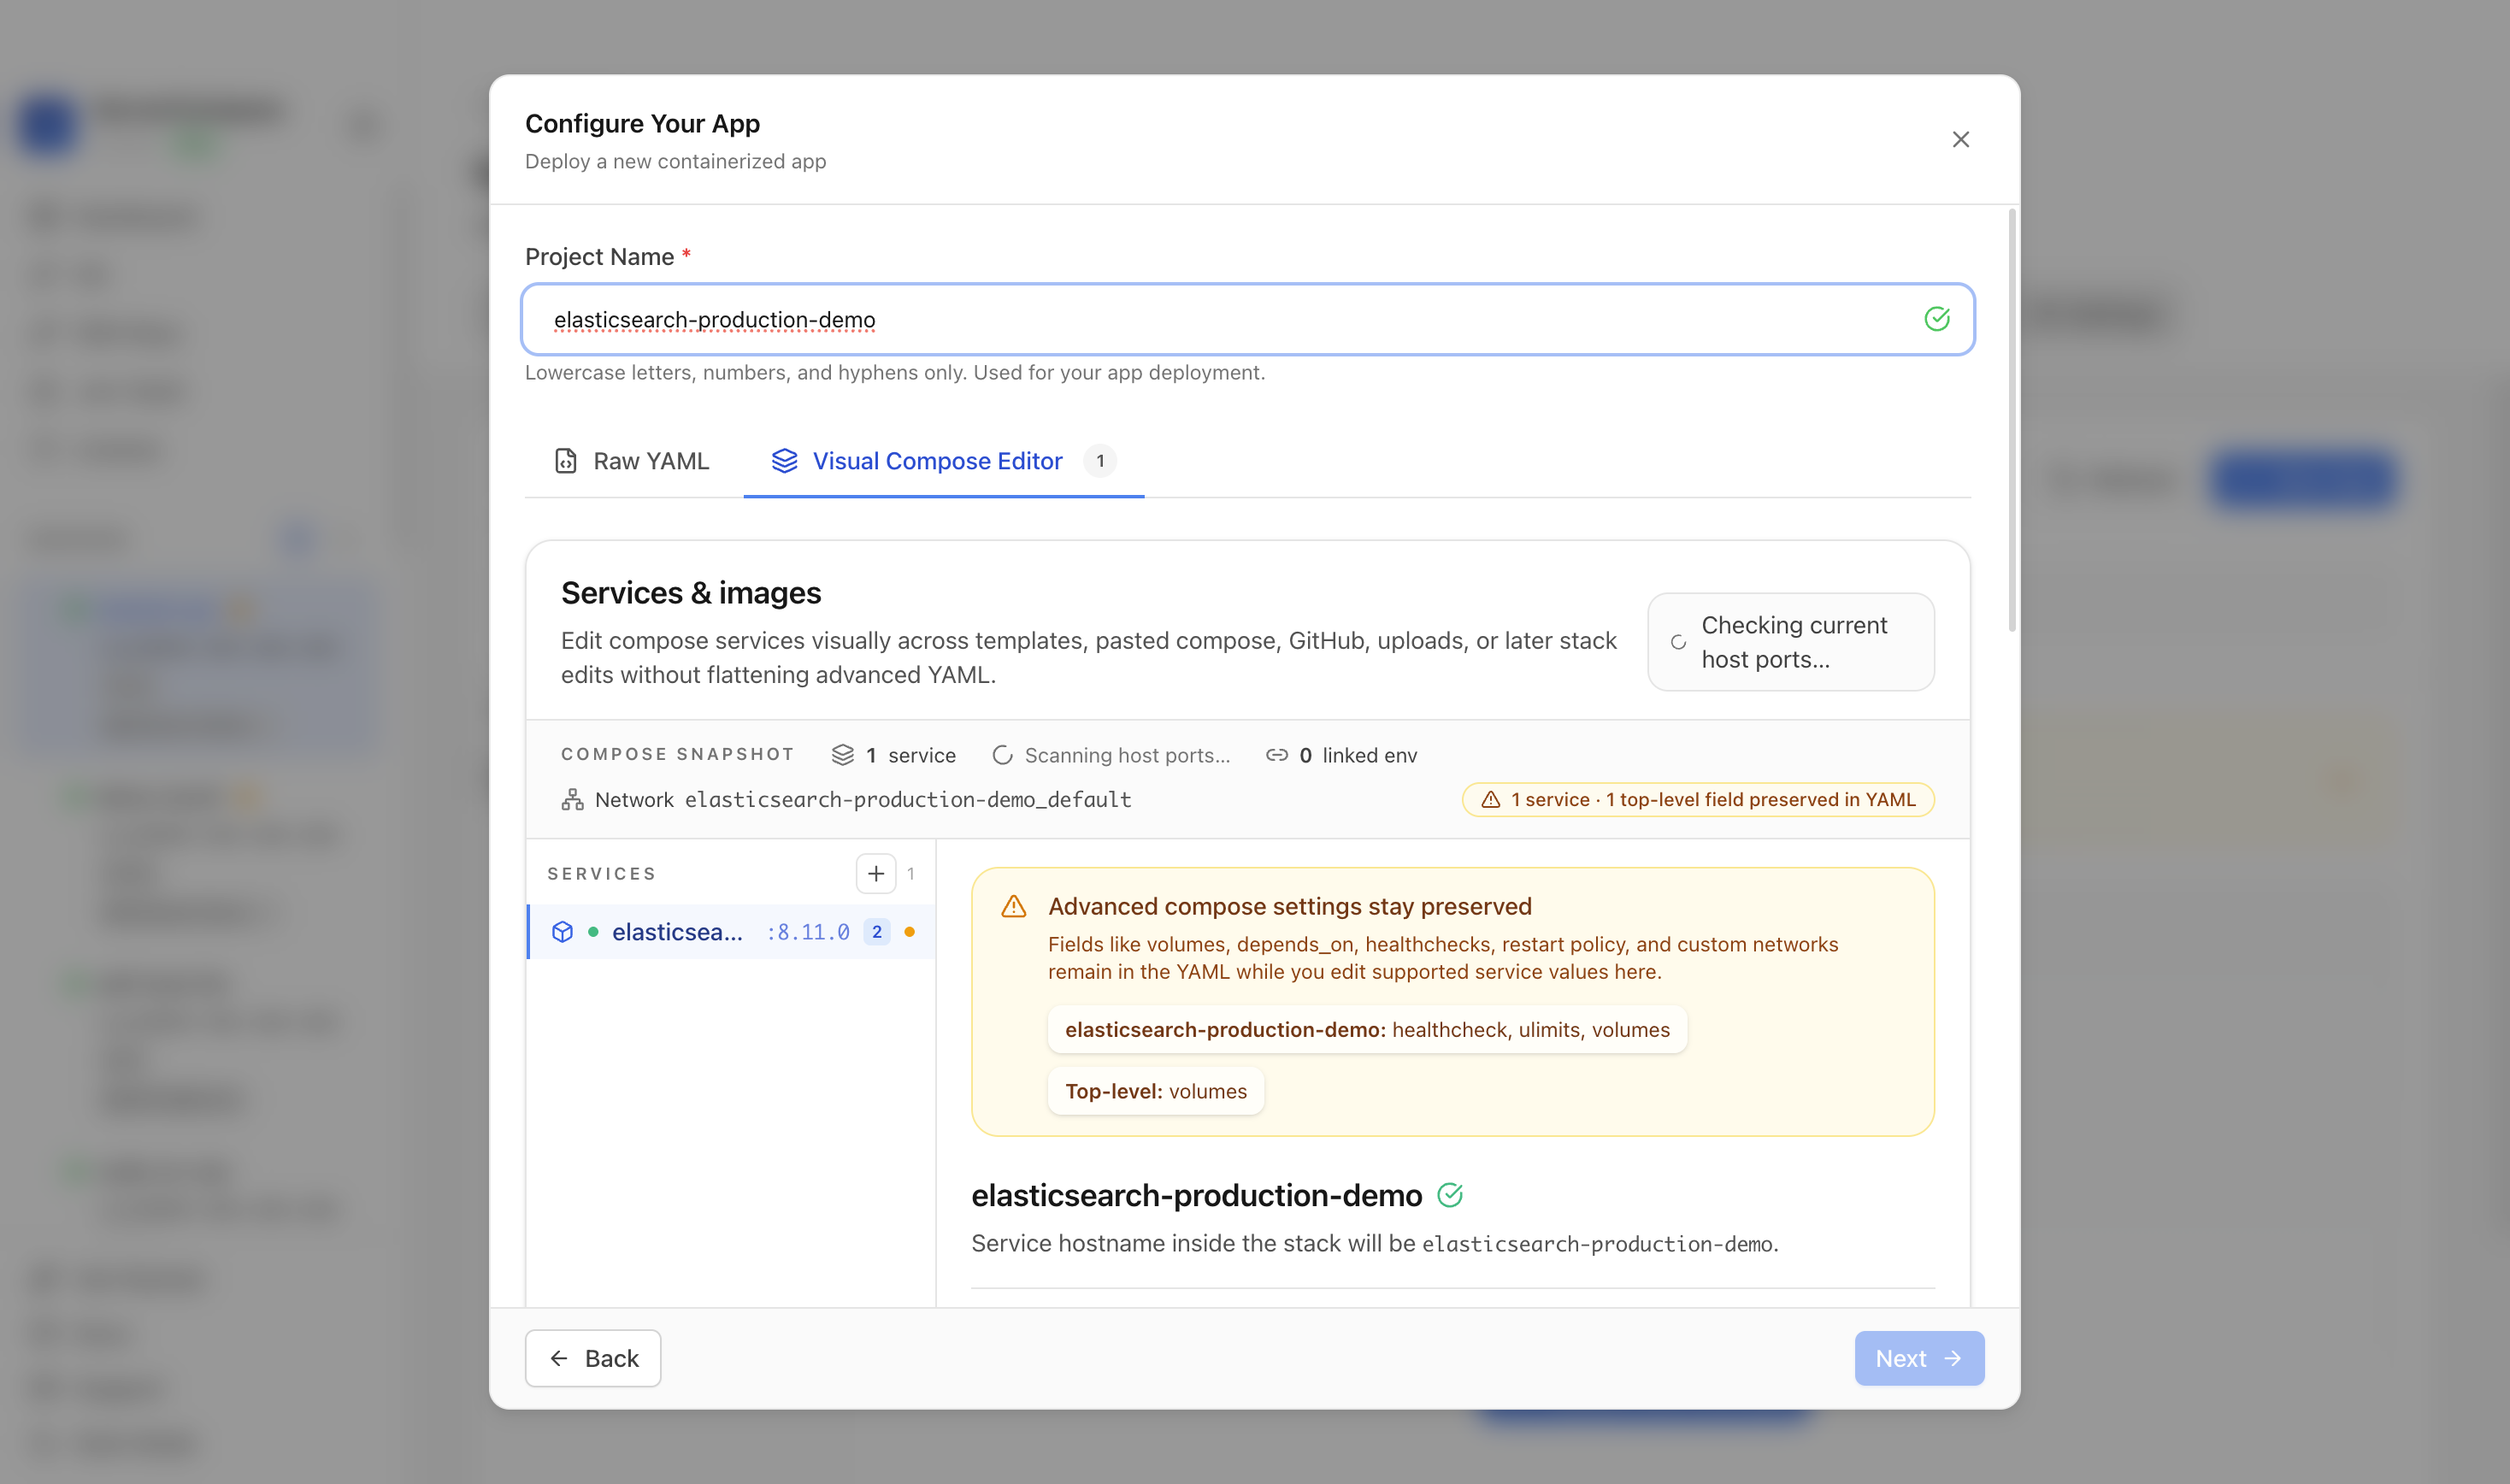The width and height of the screenshot is (2510, 1484).
Task: Click the Visual Compose Editor layers icon
Action: pos(784,461)
